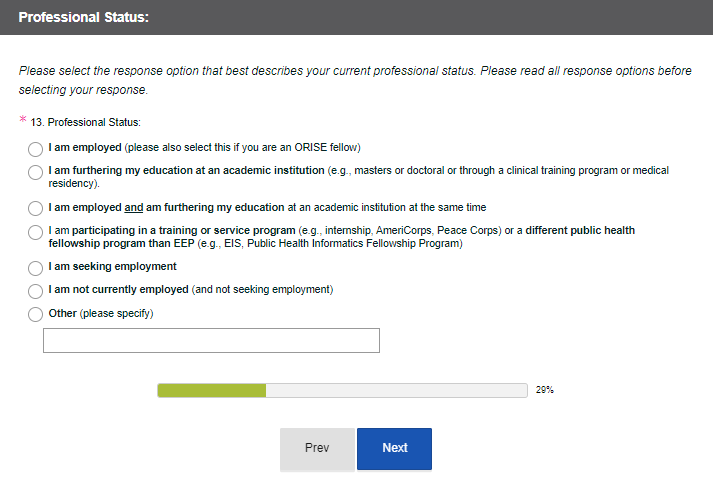Go to the Next survey page

click(394, 448)
